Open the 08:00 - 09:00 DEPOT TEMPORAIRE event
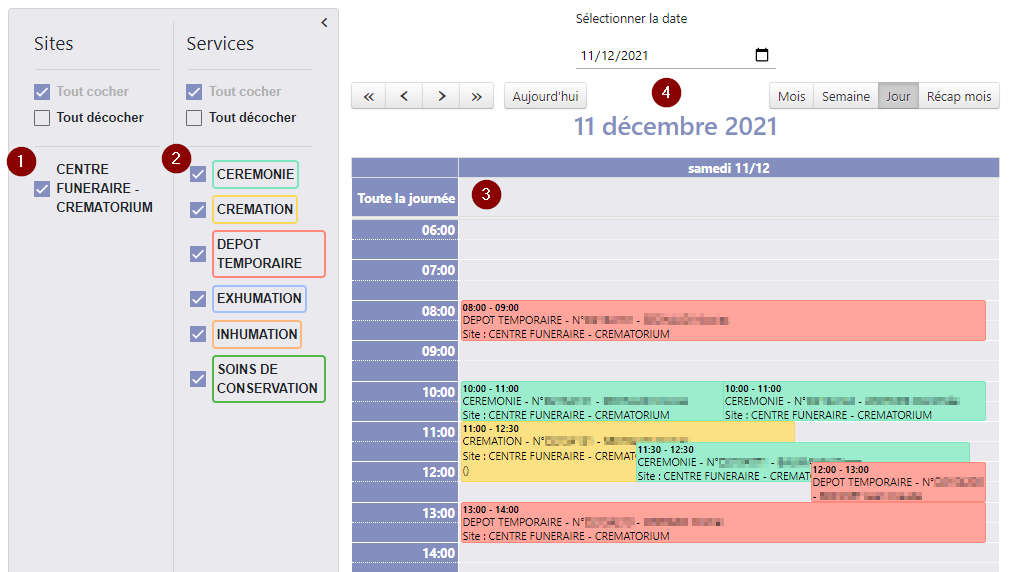Image resolution: width=1014 pixels, height=572 pixels. [x=723, y=321]
